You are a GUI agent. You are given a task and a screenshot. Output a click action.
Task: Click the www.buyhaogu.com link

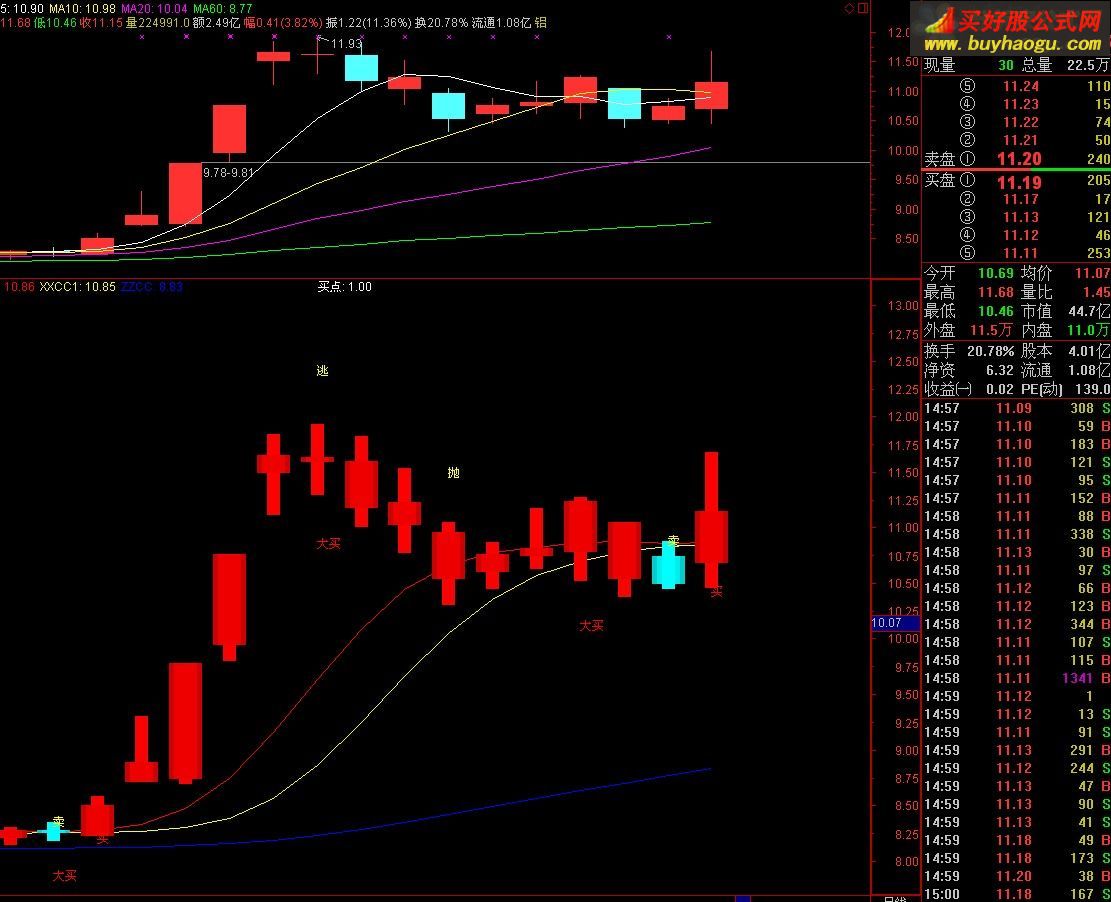point(1011,44)
